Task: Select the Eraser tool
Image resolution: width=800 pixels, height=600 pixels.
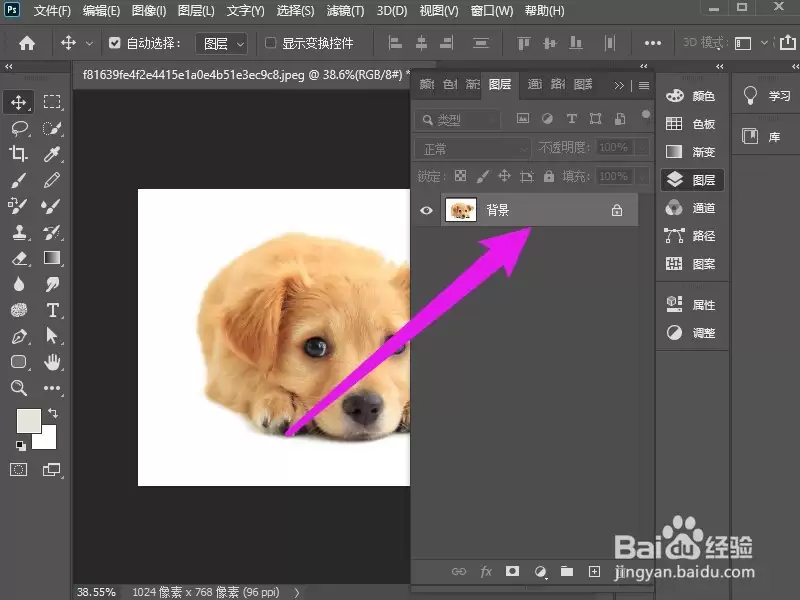Action: click(19, 258)
